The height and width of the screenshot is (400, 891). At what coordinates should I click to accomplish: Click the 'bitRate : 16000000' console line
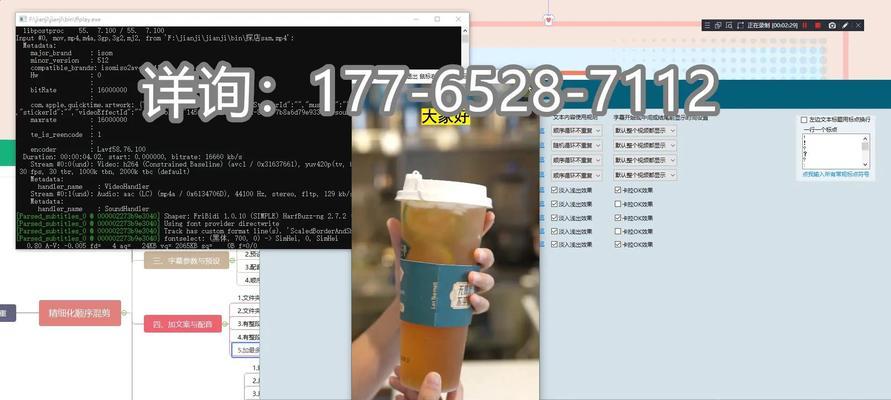coord(79,90)
